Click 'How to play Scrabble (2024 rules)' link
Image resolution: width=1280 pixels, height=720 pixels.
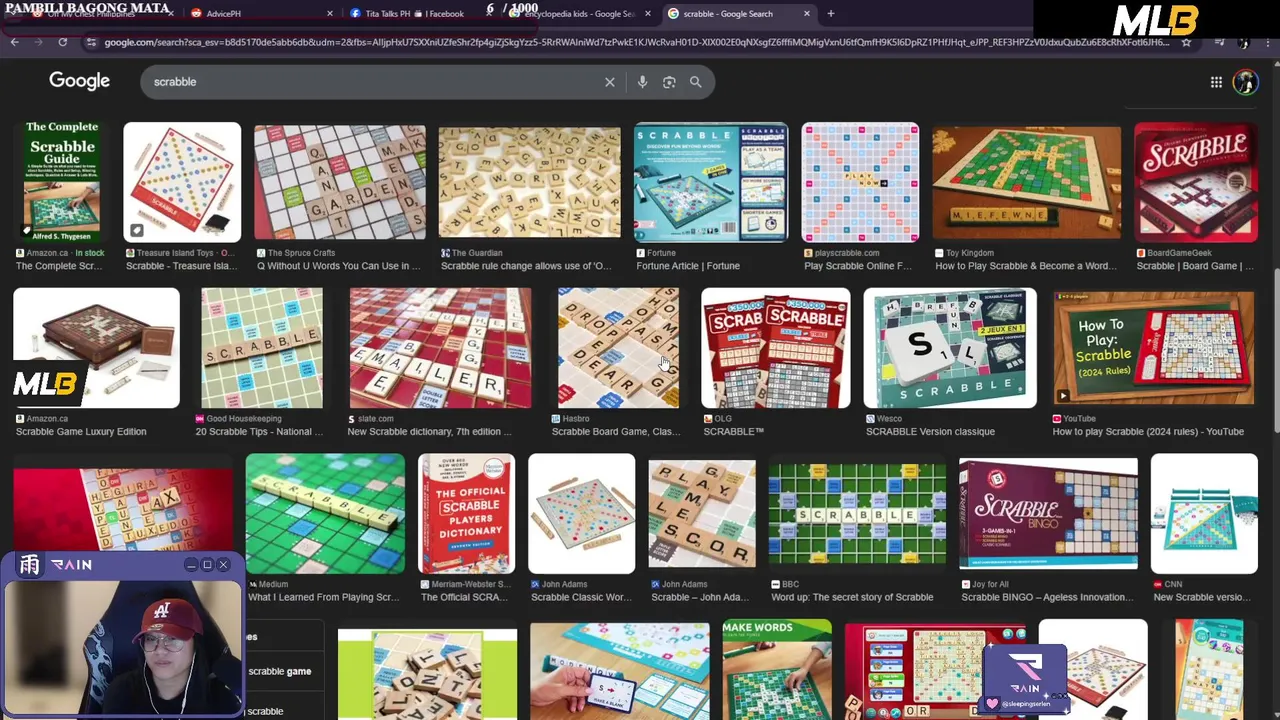[1148, 432]
